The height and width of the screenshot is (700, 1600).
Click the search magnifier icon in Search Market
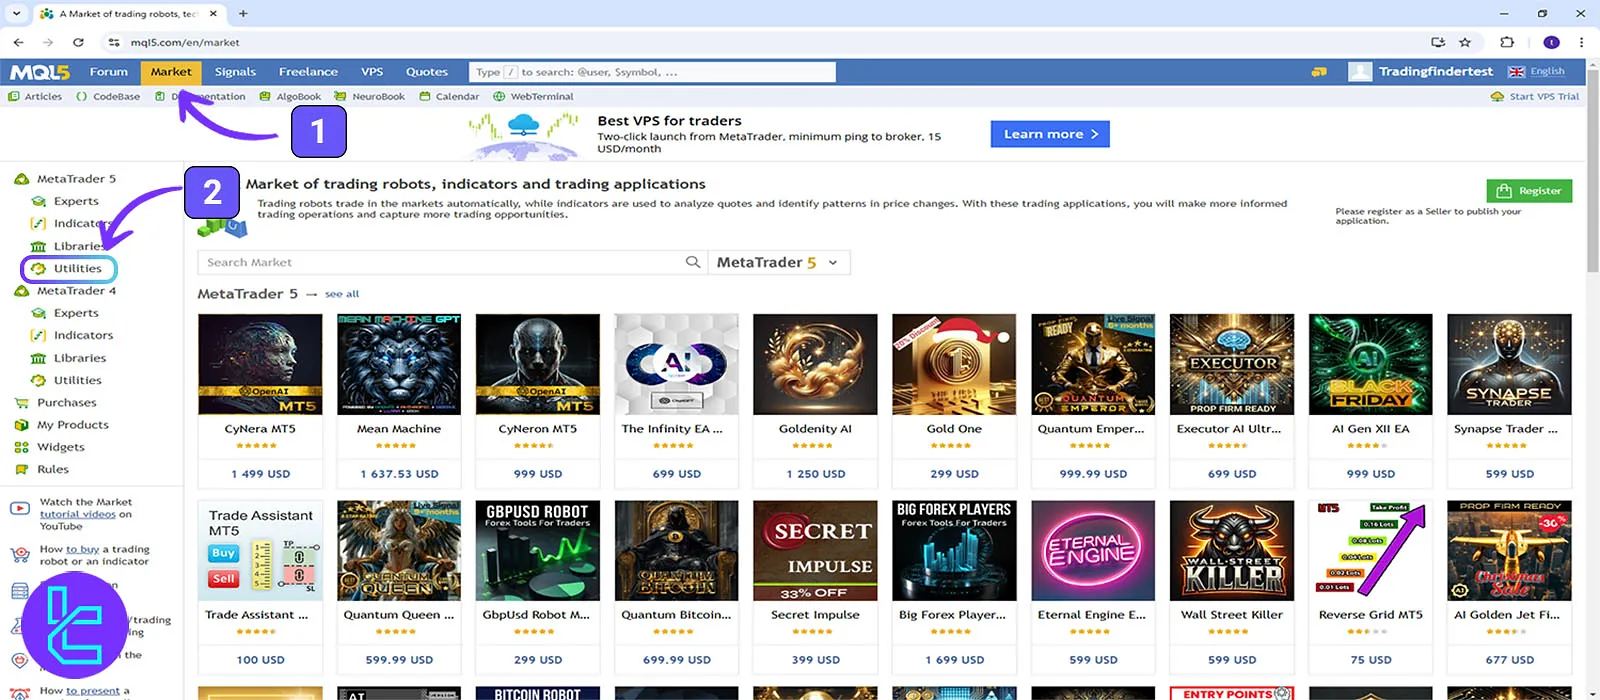(692, 262)
